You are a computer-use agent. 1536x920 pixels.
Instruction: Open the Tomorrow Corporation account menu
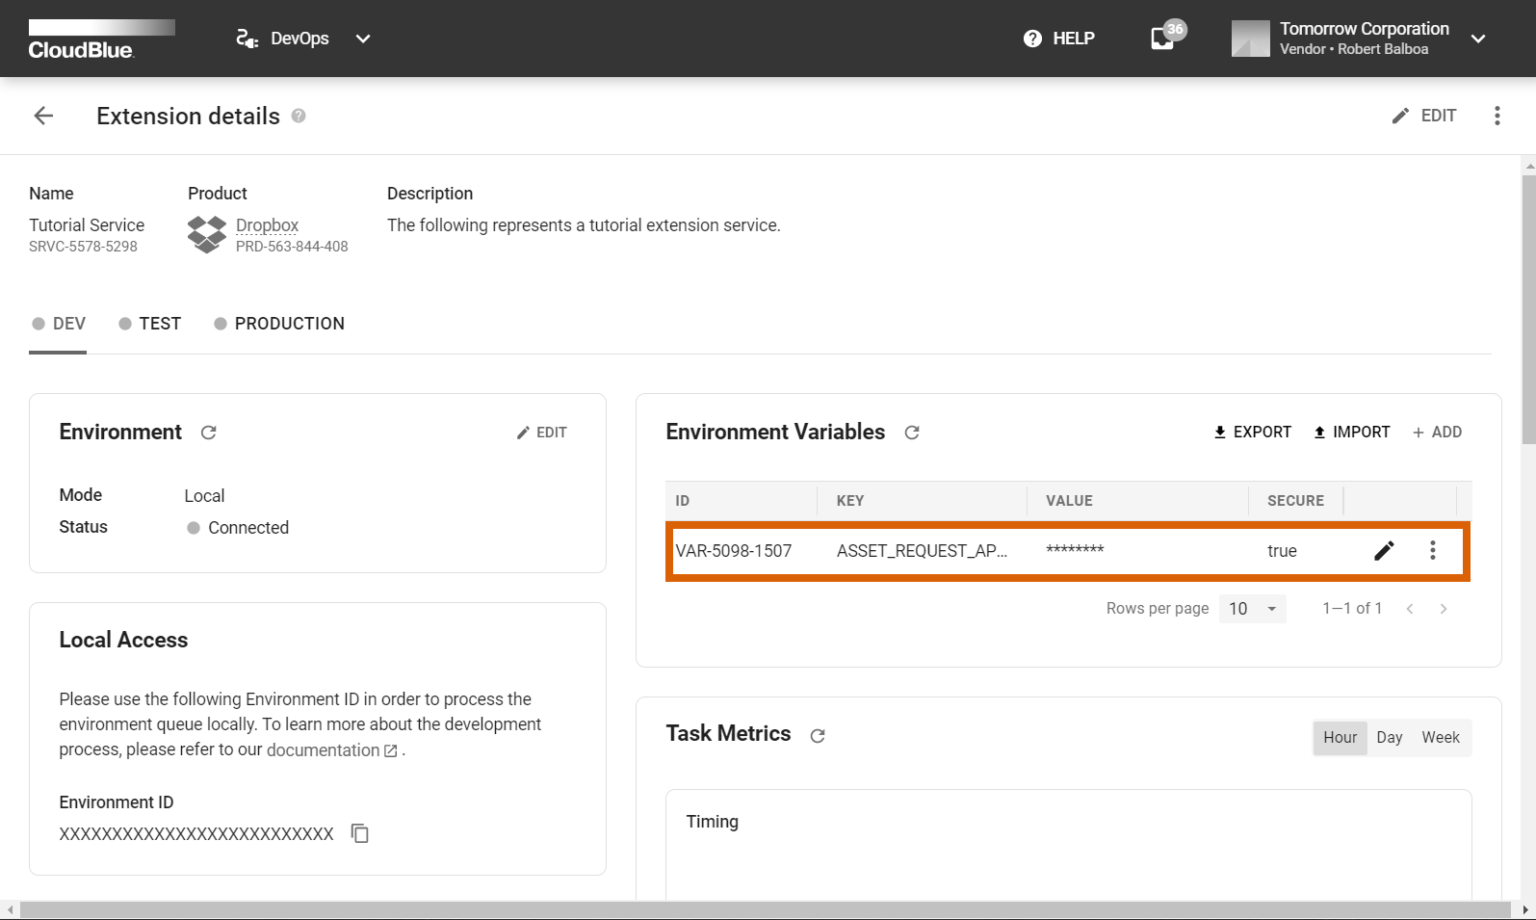coord(1359,38)
